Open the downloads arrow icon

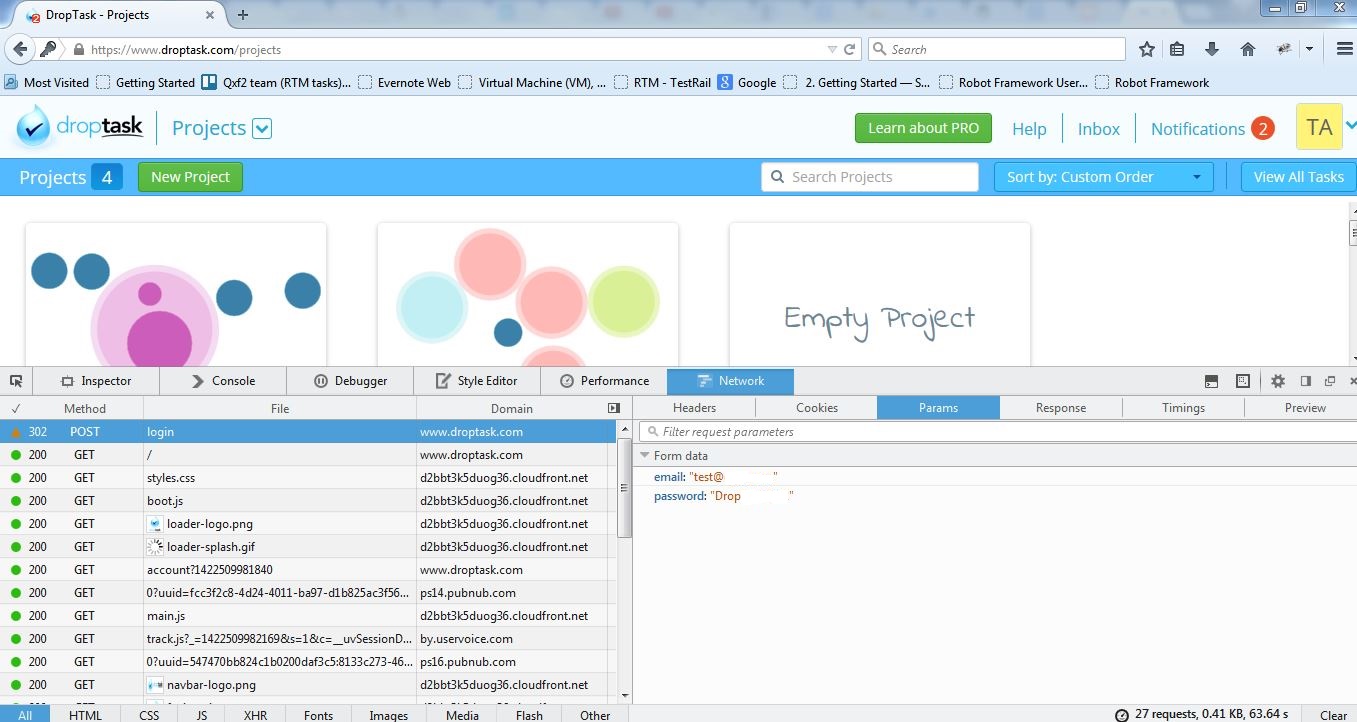coord(1212,49)
